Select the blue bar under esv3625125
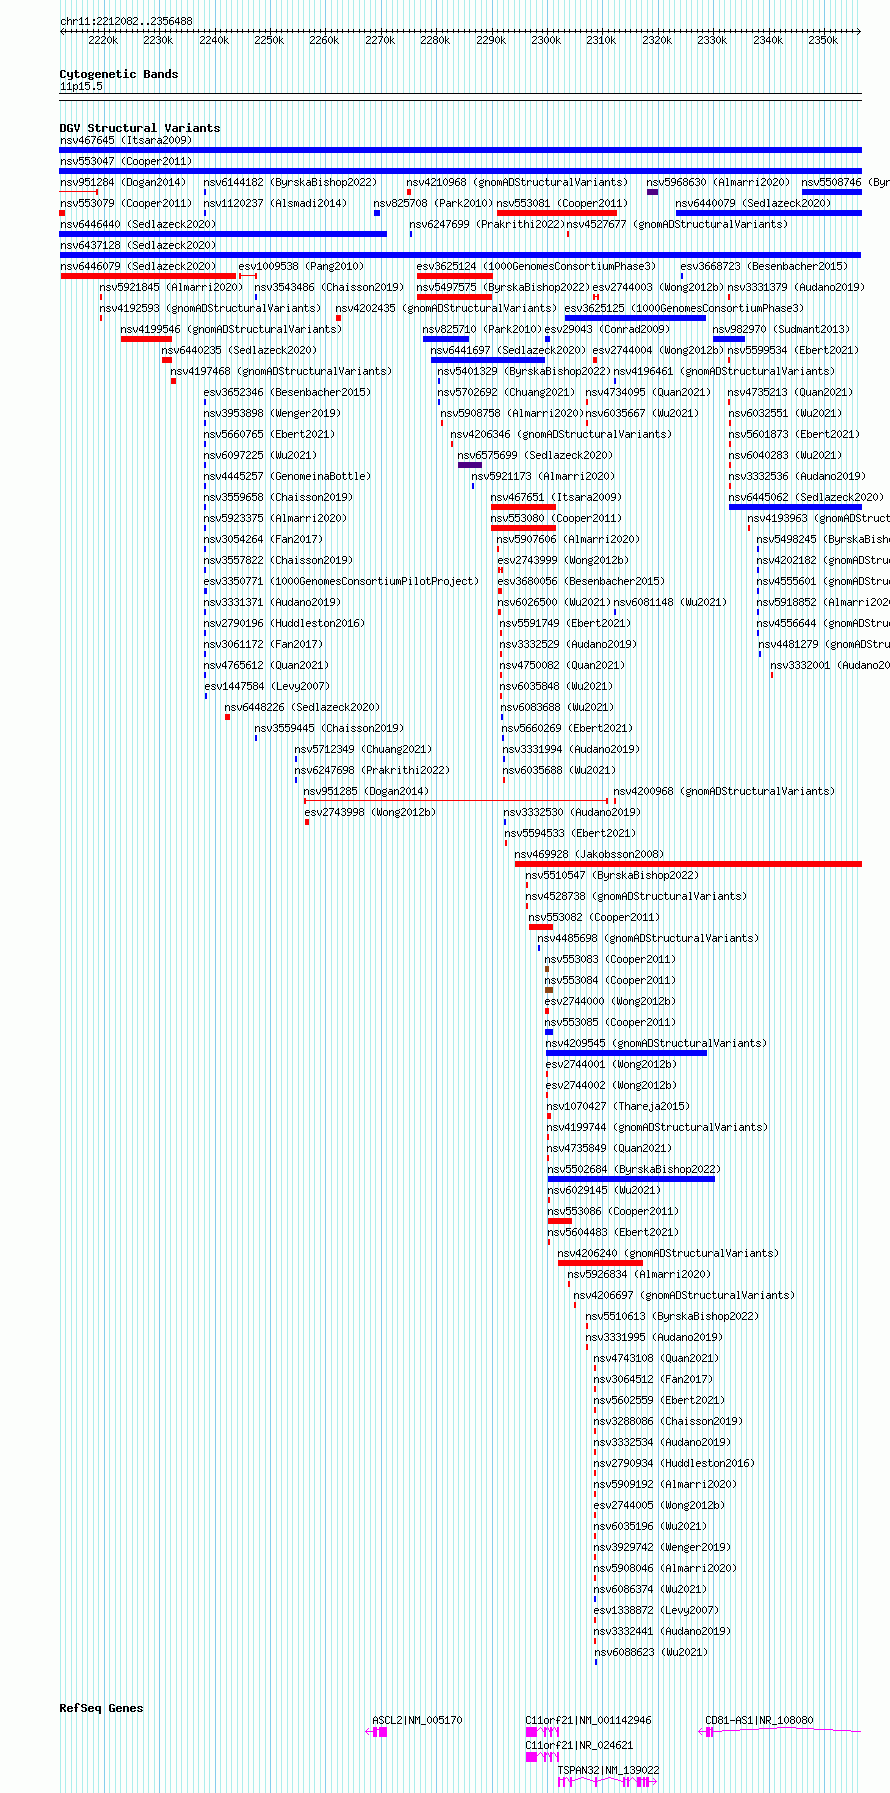The height and width of the screenshot is (1793, 890). [635, 318]
